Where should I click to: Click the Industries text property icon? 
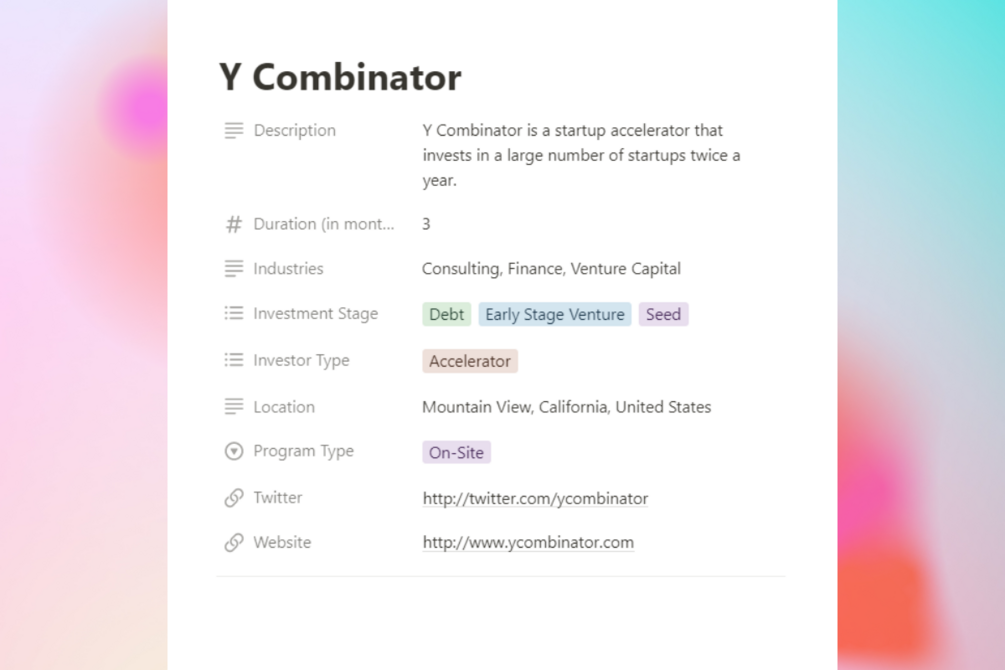point(234,269)
